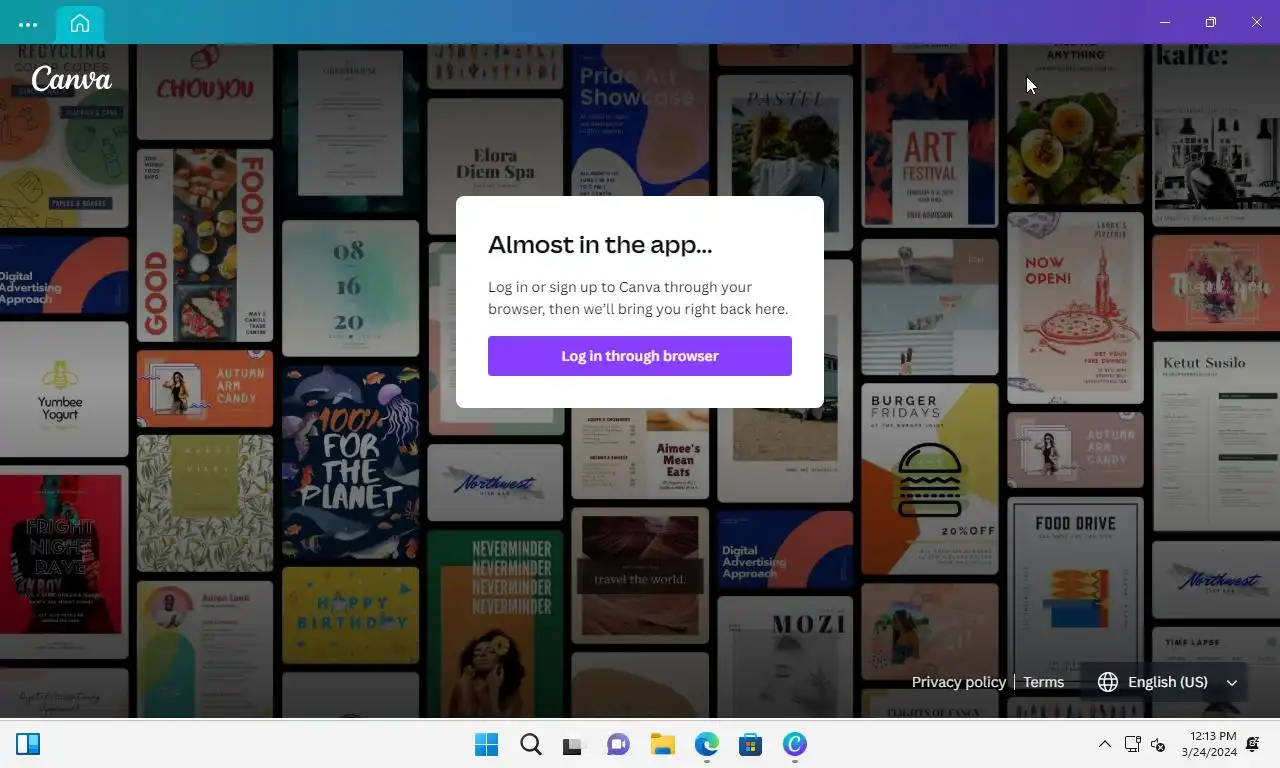Open the Chat app on taskbar
Image resolution: width=1280 pixels, height=768 pixels.
618,744
